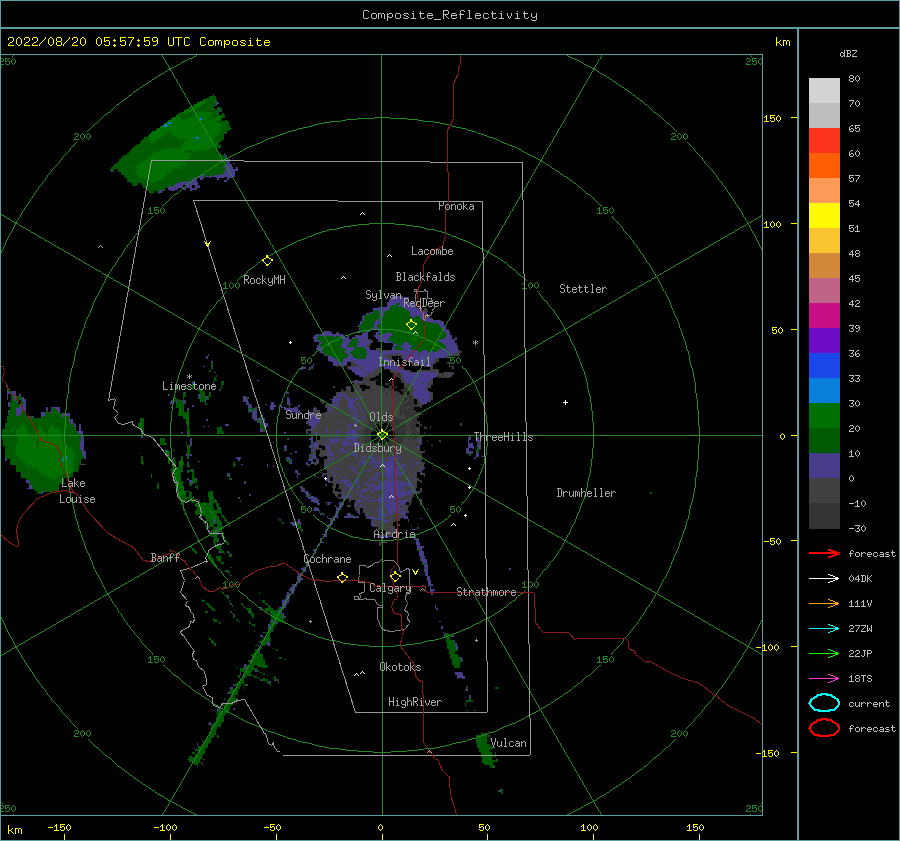Click the Limestone label
Image resolution: width=900 pixels, height=841 pixels.
tap(189, 386)
